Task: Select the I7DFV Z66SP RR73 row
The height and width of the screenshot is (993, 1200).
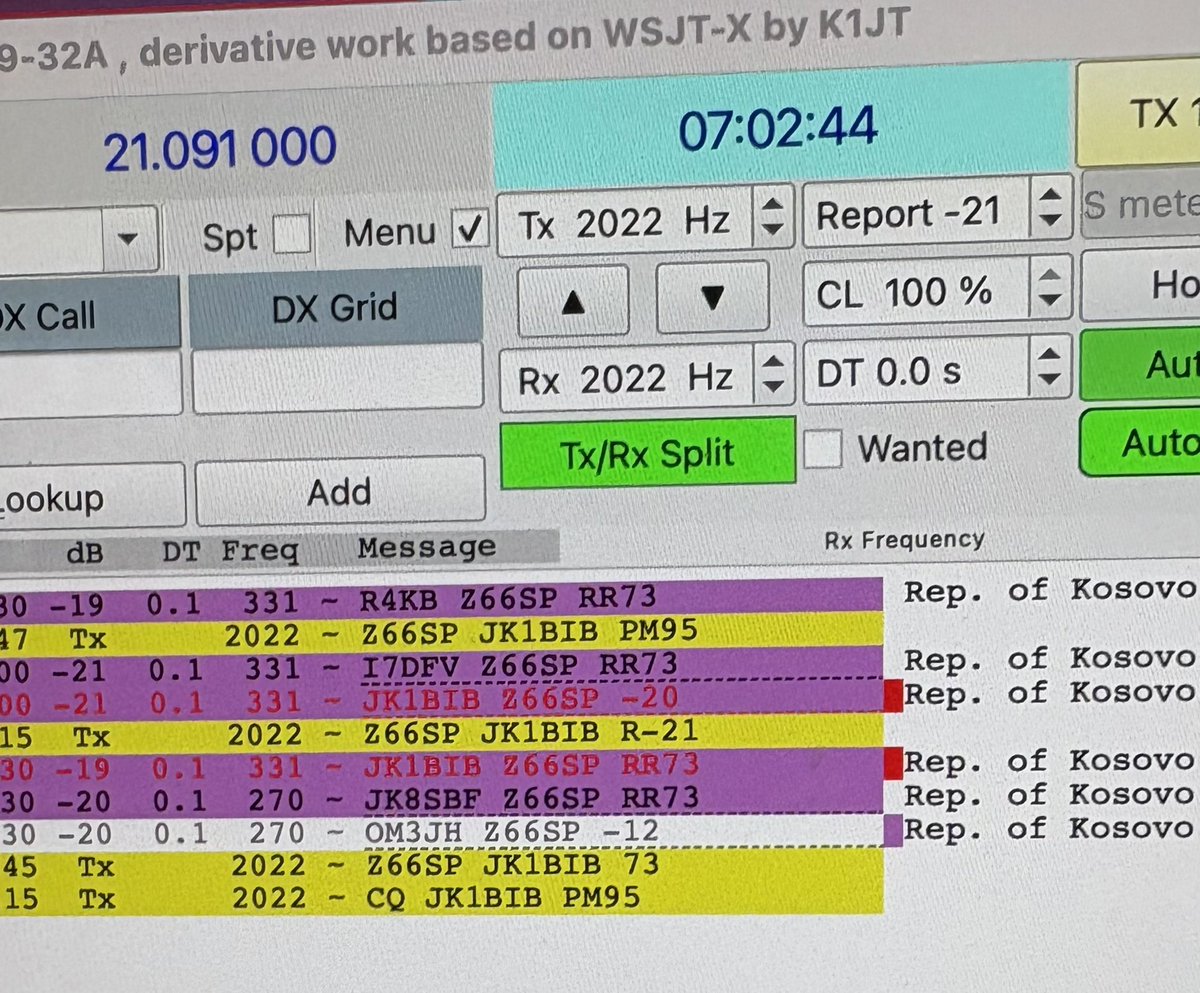Action: 441,664
